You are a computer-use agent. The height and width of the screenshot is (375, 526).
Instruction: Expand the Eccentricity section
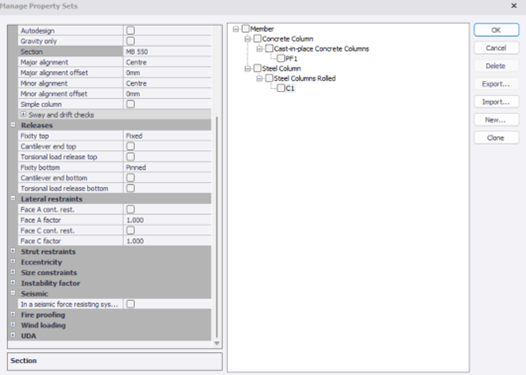(13, 262)
